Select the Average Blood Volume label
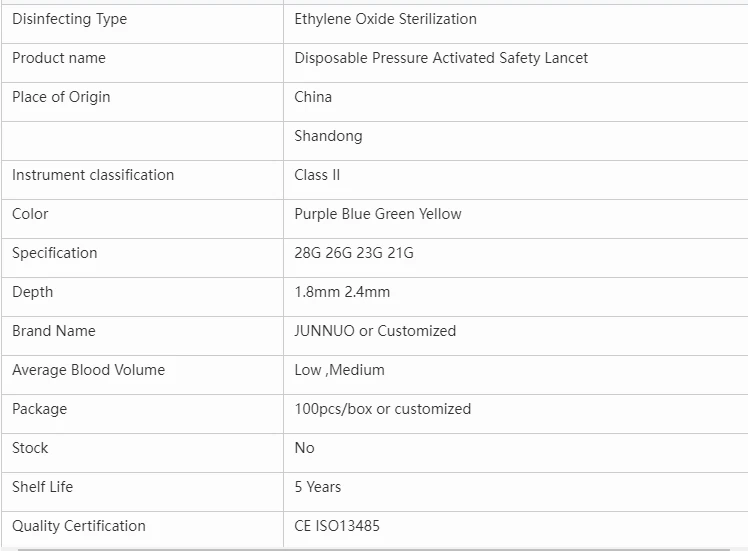748x551 pixels. tap(88, 370)
